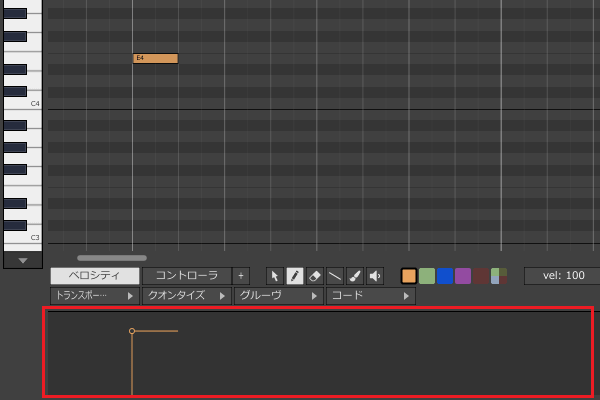Pick the purple note color swatch
The height and width of the screenshot is (400, 600).
(x=463, y=276)
